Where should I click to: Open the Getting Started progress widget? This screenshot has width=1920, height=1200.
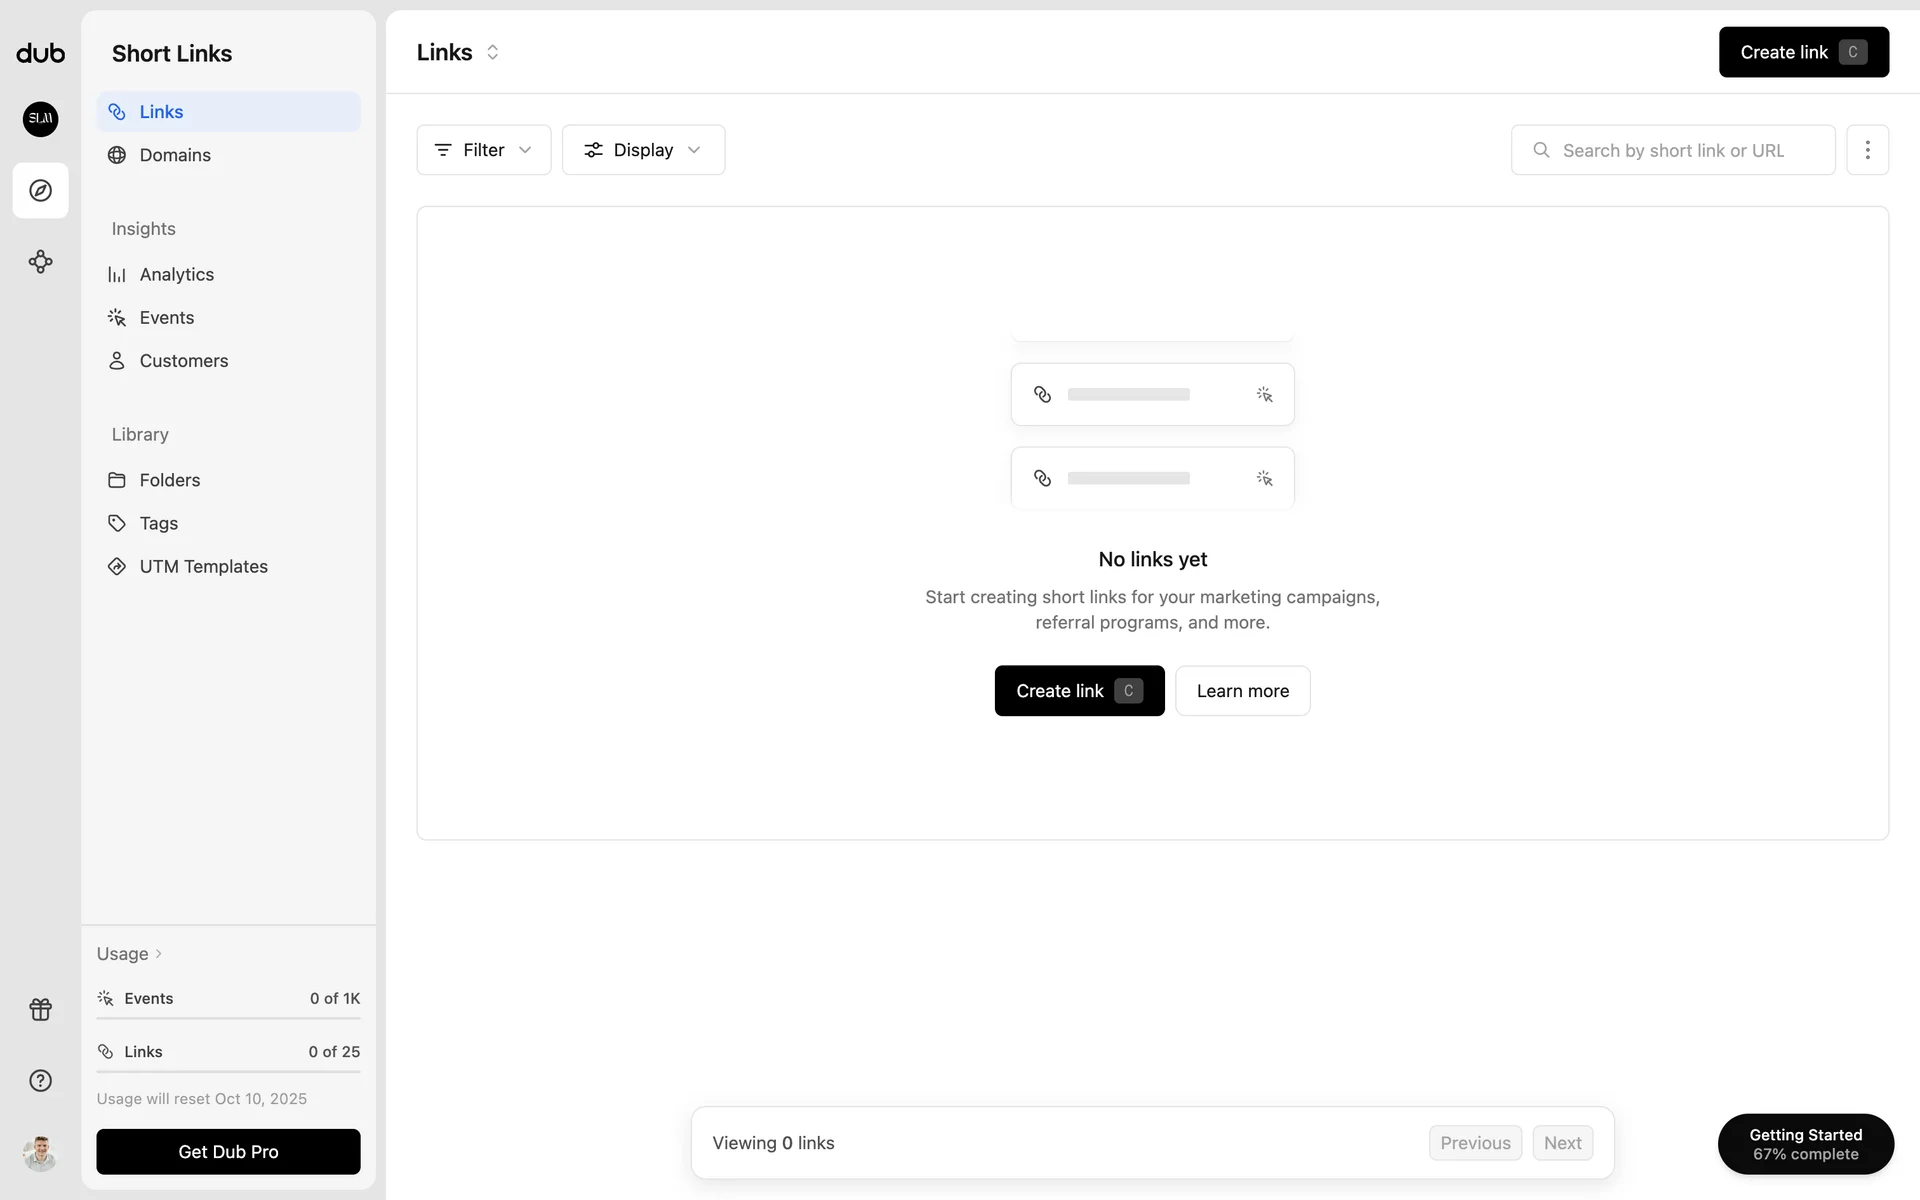click(x=1805, y=1144)
